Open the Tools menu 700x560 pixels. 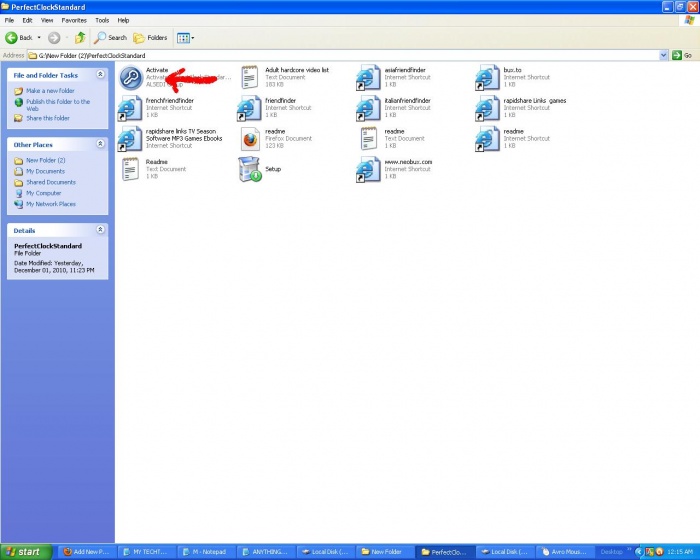click(102, 21)
